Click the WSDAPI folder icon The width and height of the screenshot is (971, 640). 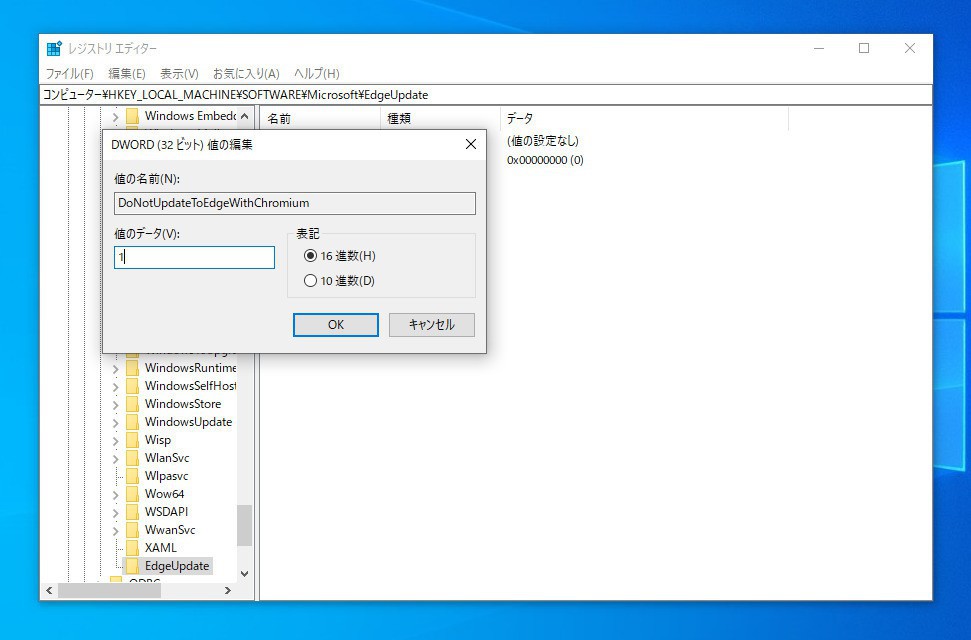pyautogui.click(x=132, y=511)
